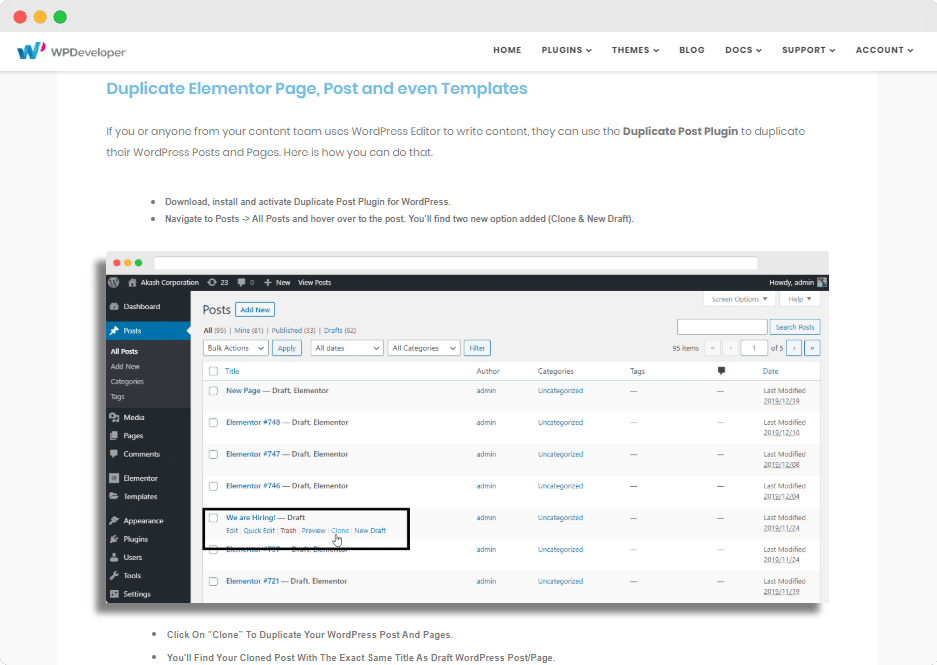
Task: Tick the checkbox beside New Page post
Action: pos(213,391)
